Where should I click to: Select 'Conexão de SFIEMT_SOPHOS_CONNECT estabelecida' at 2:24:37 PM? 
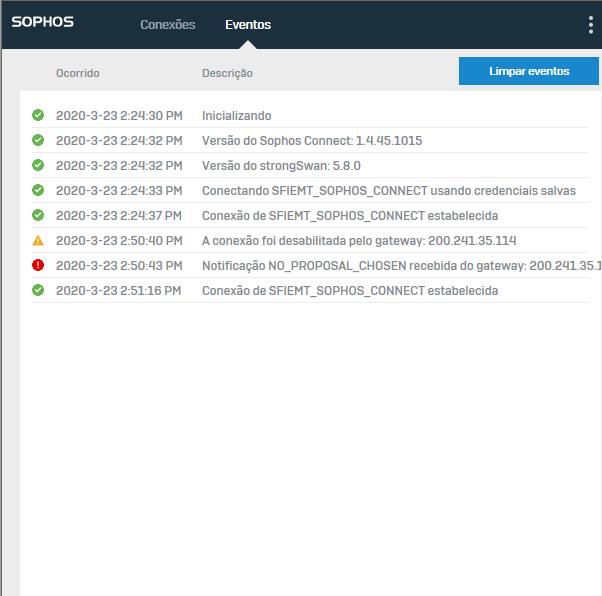point(350,215)
